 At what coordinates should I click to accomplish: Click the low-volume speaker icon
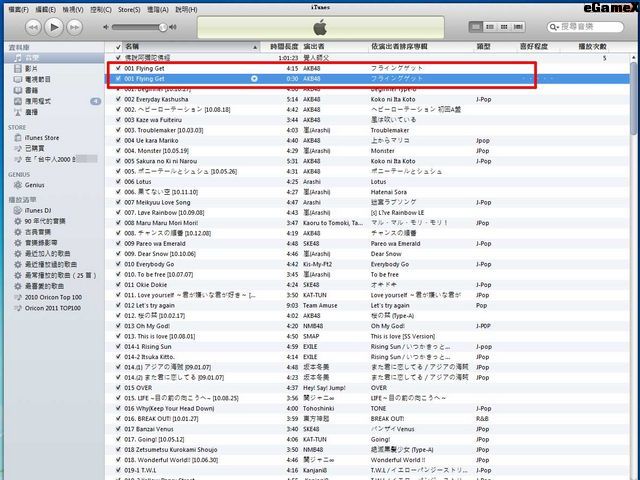[x=106, y=27]
